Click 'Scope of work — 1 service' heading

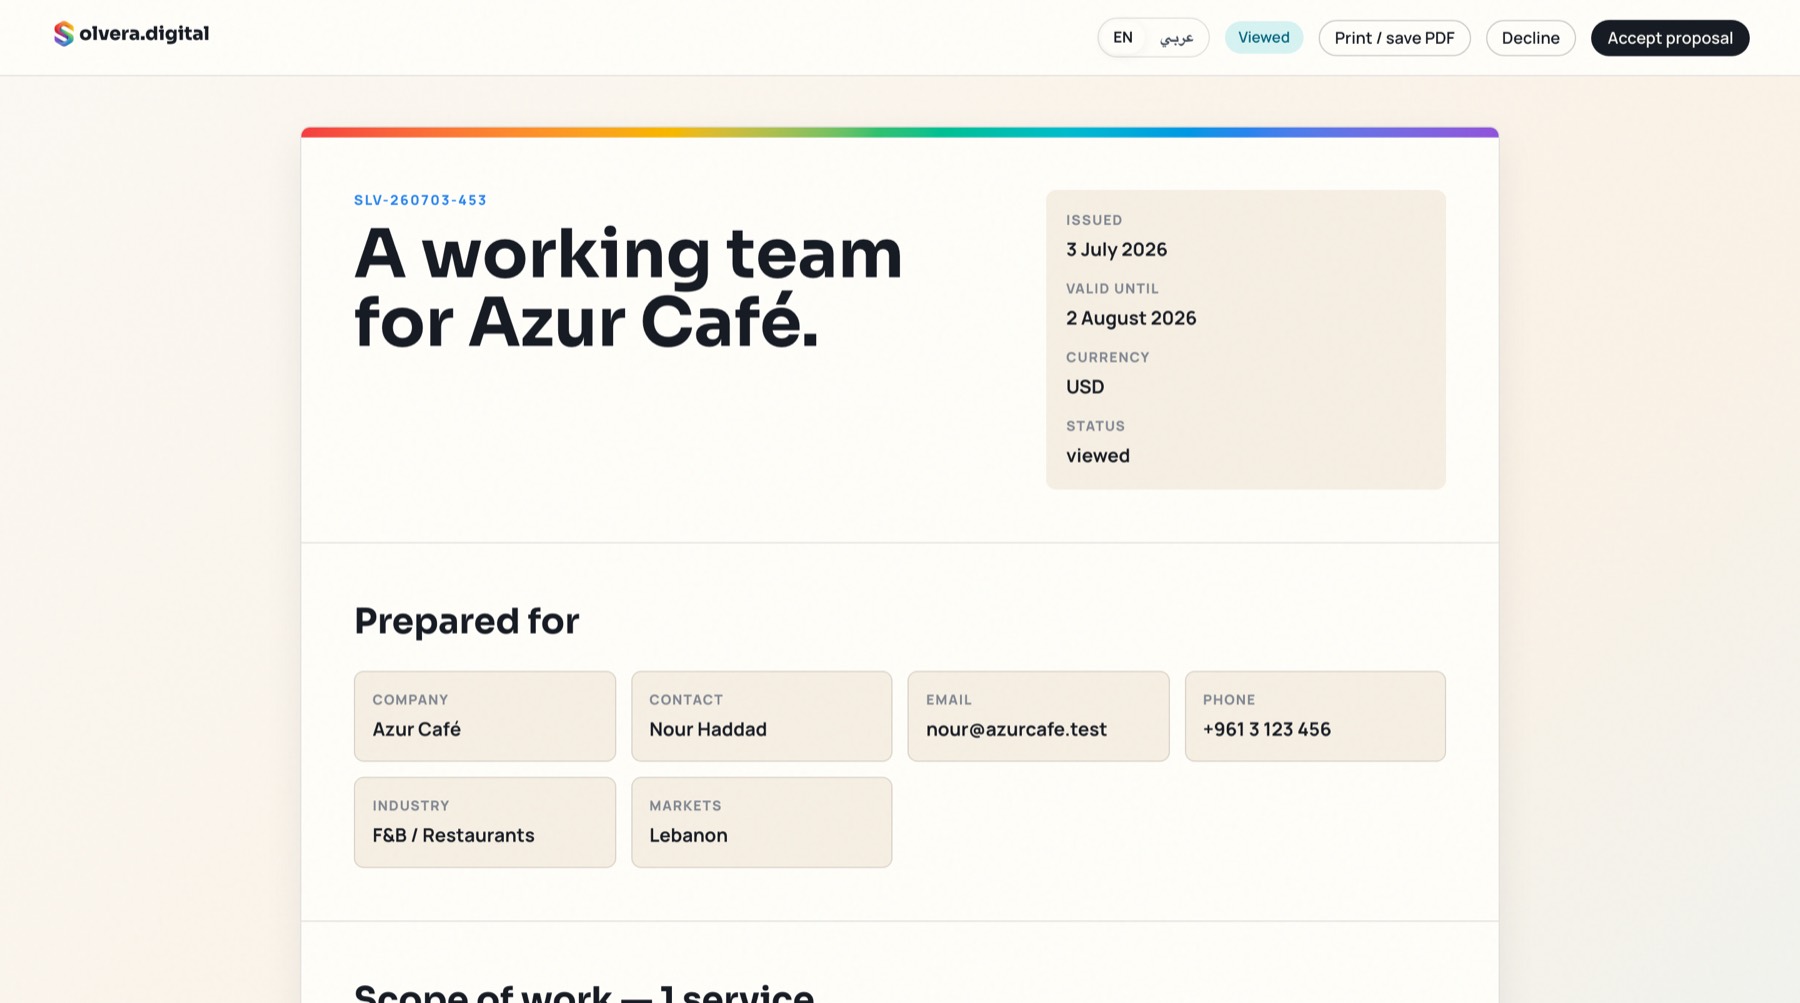[584, 992]
